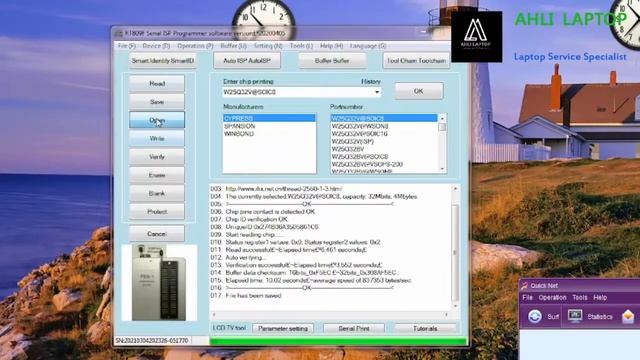Click the Cancel button
The width and height of the screenshot is (640, 360).
(x=157, y=234)
